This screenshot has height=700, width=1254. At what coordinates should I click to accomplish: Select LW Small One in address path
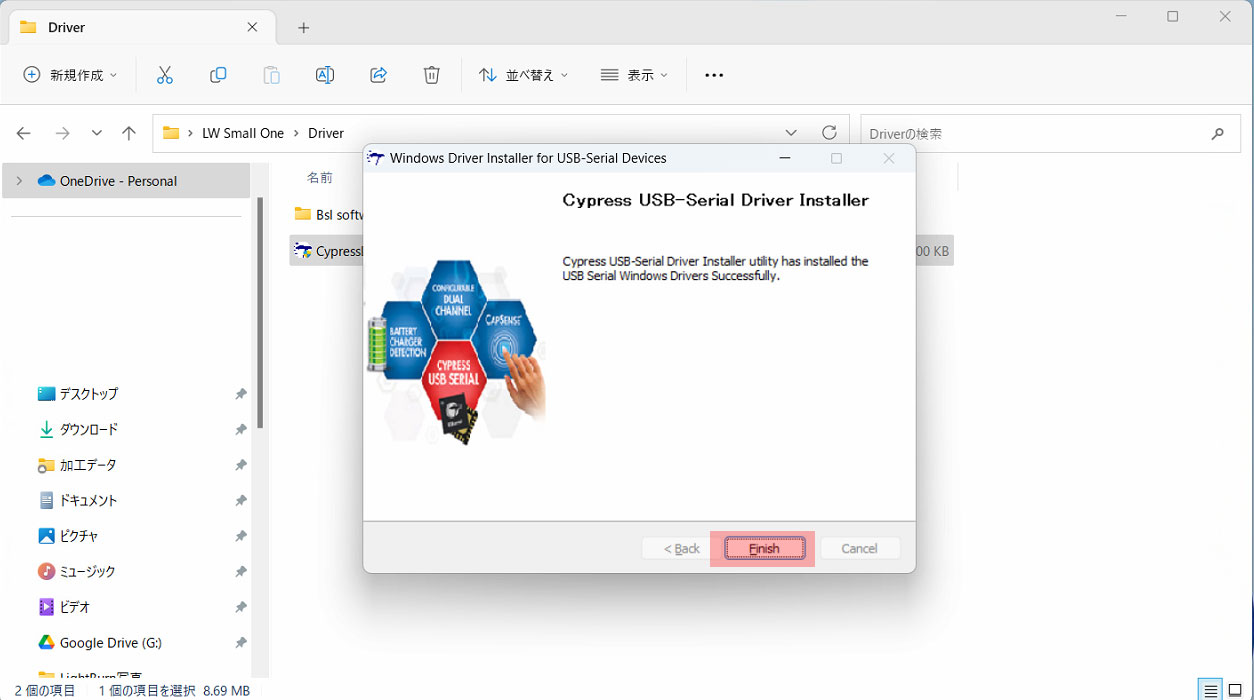pyautogui.click(x=243, y=133)
